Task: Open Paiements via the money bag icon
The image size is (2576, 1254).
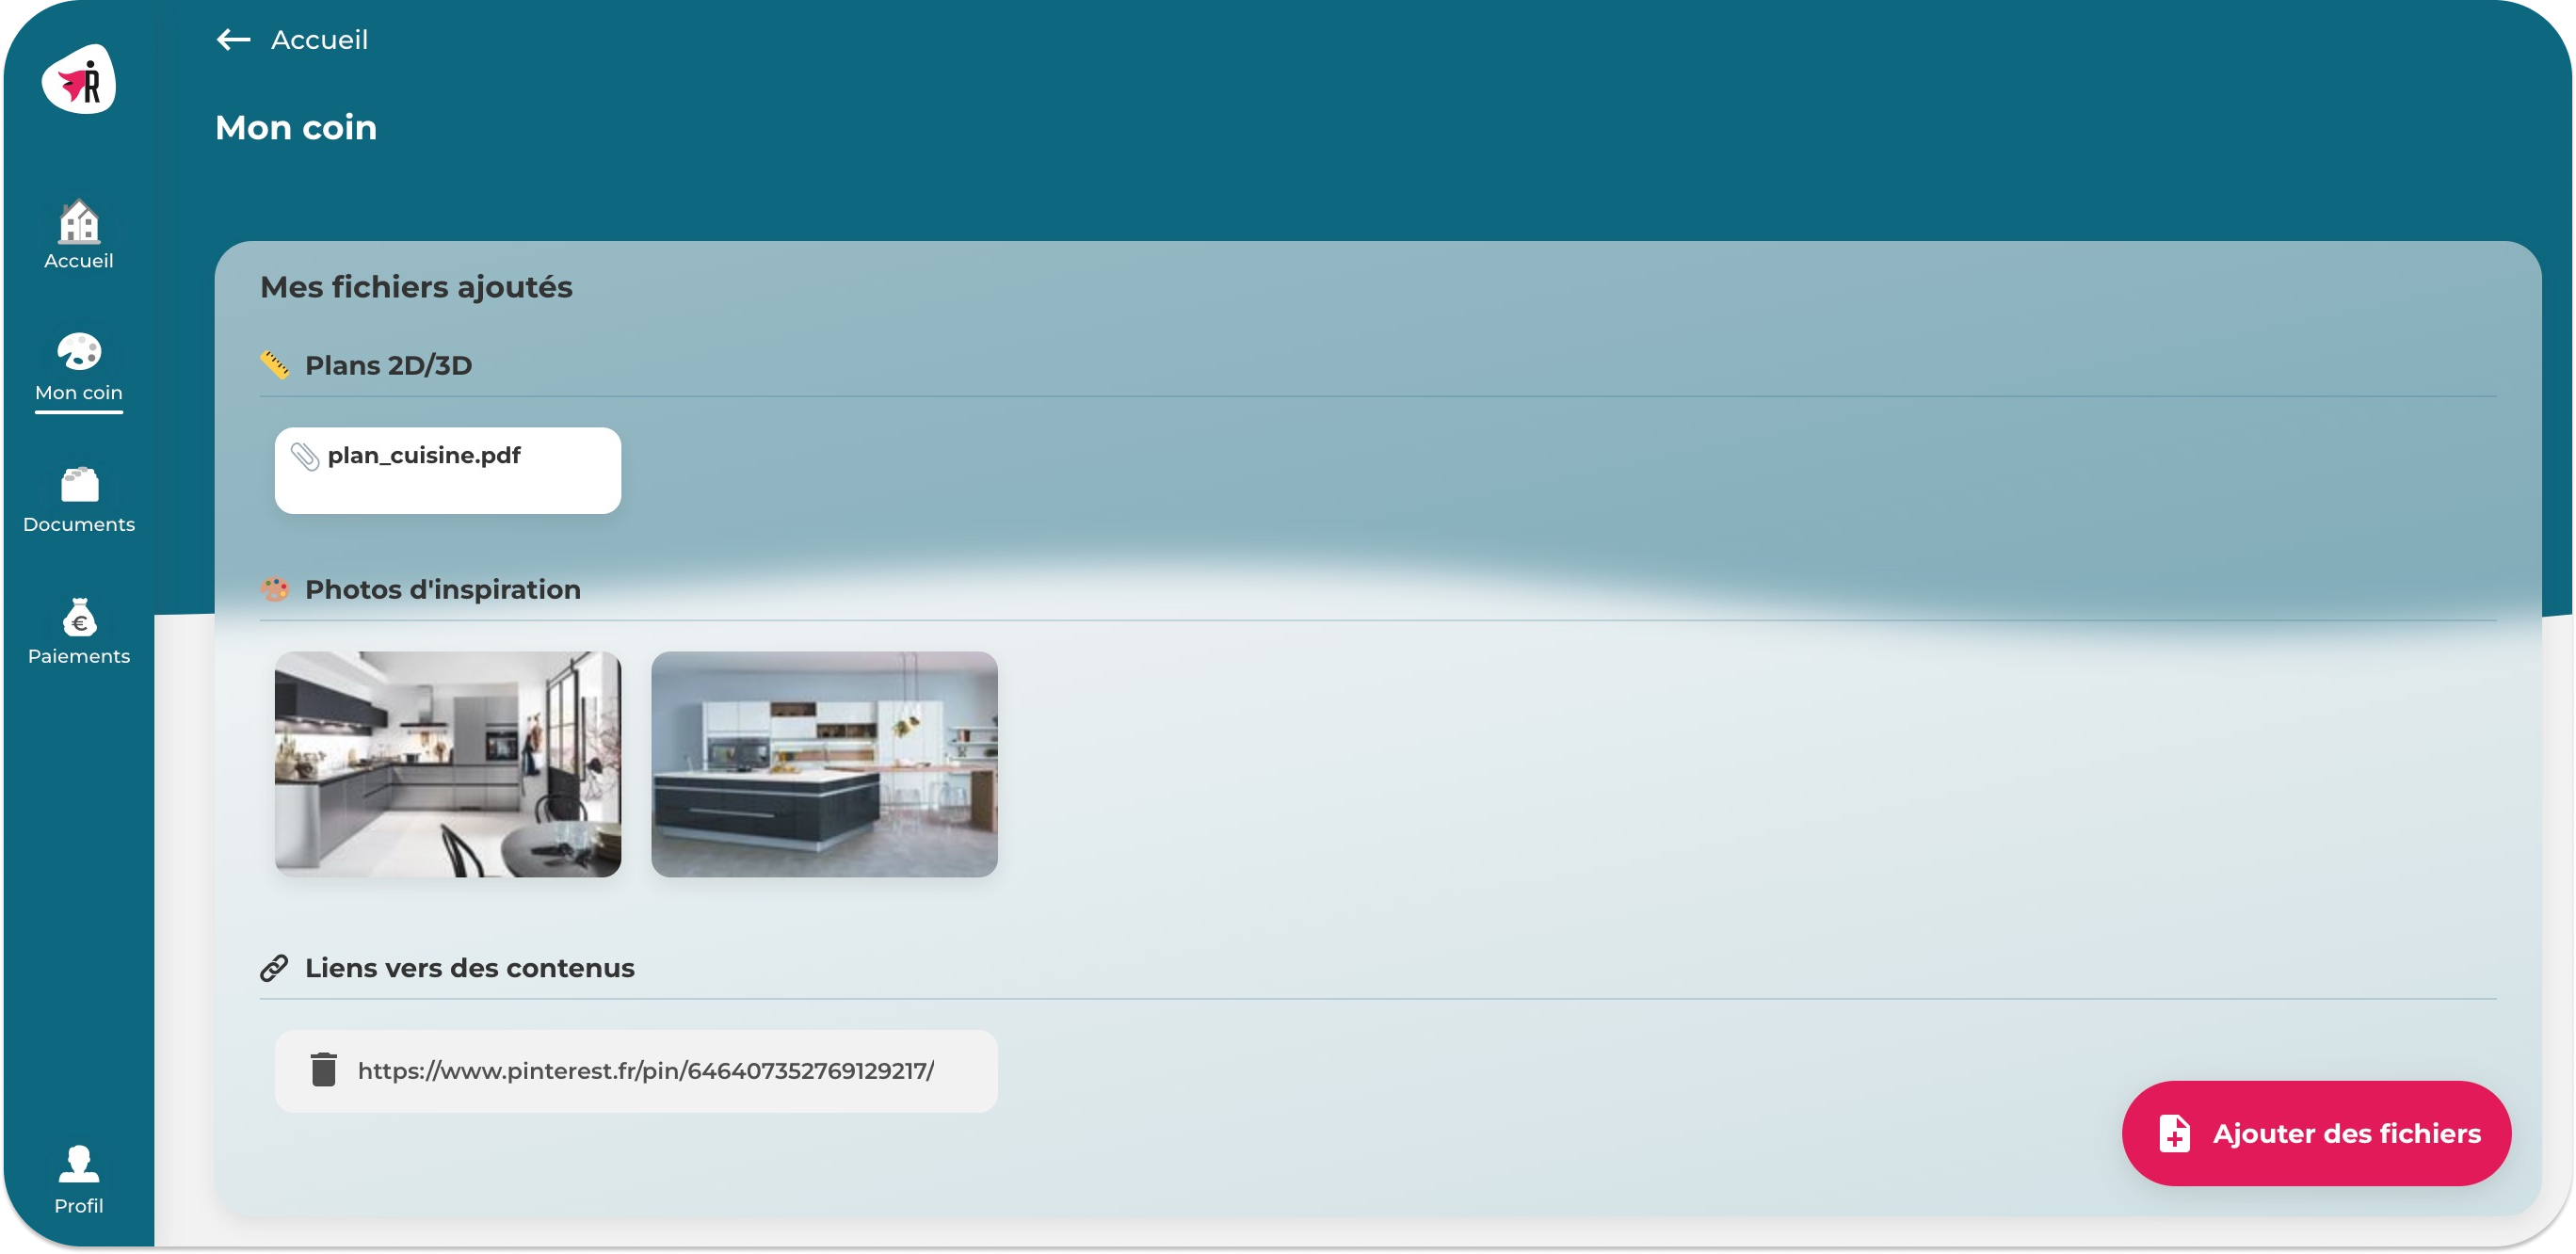Action: click(x=79, y=617)
